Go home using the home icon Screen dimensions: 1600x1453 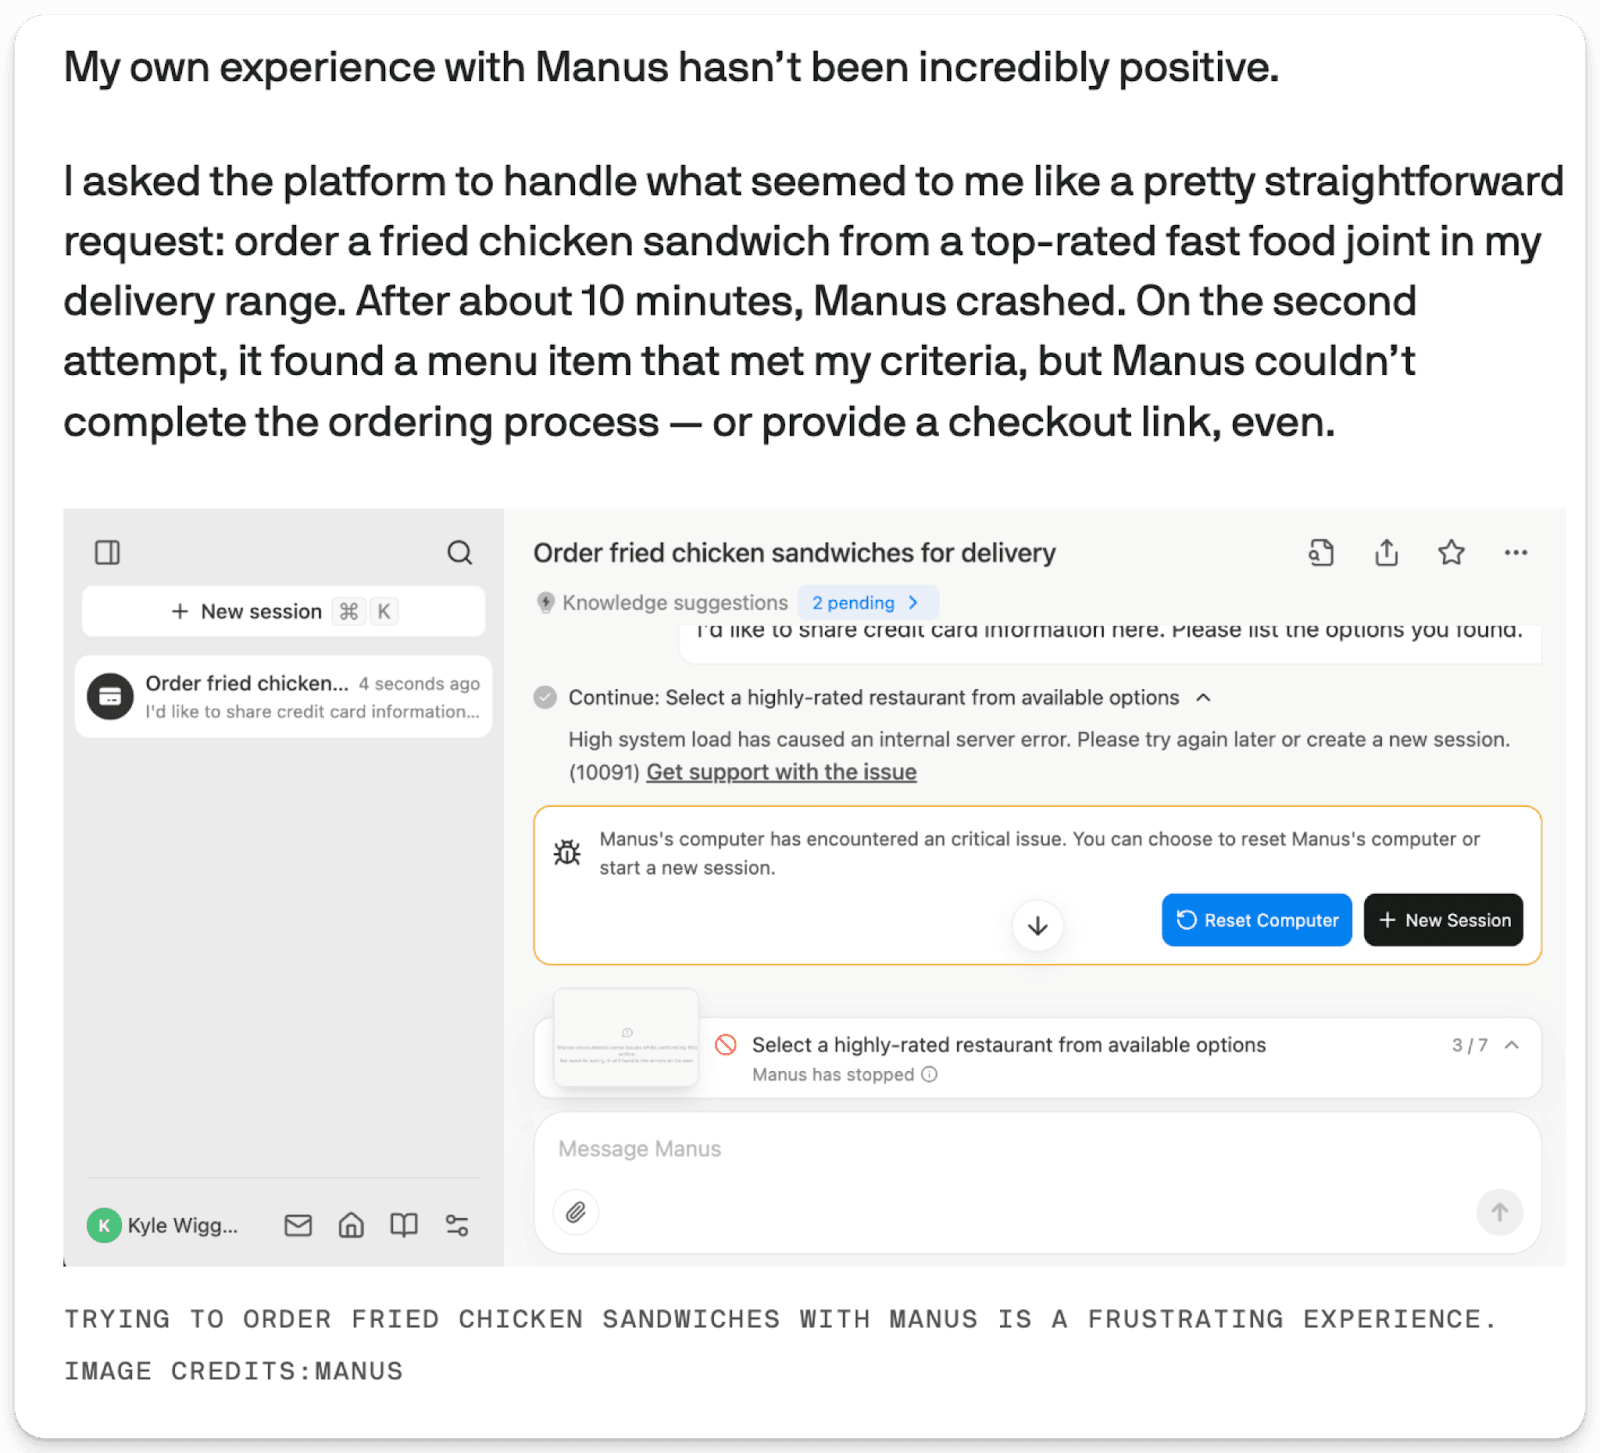[x=350, y=1224]
